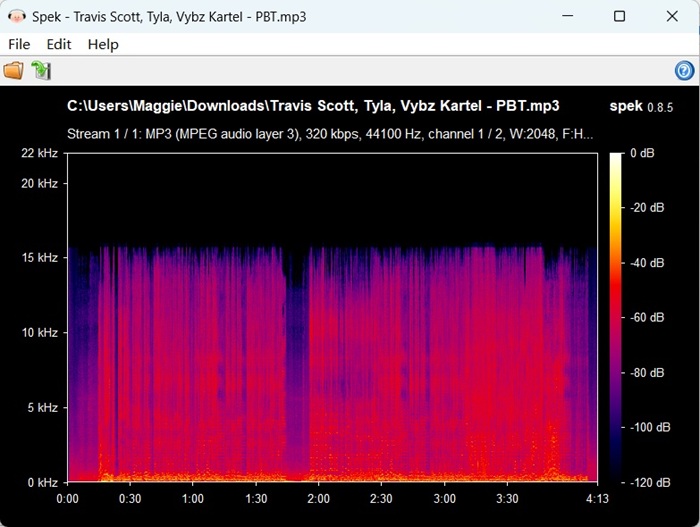This screenshot has height=527, width=700.
Task: Click the 0 kHz frequency label
Action: pos(42,483)
